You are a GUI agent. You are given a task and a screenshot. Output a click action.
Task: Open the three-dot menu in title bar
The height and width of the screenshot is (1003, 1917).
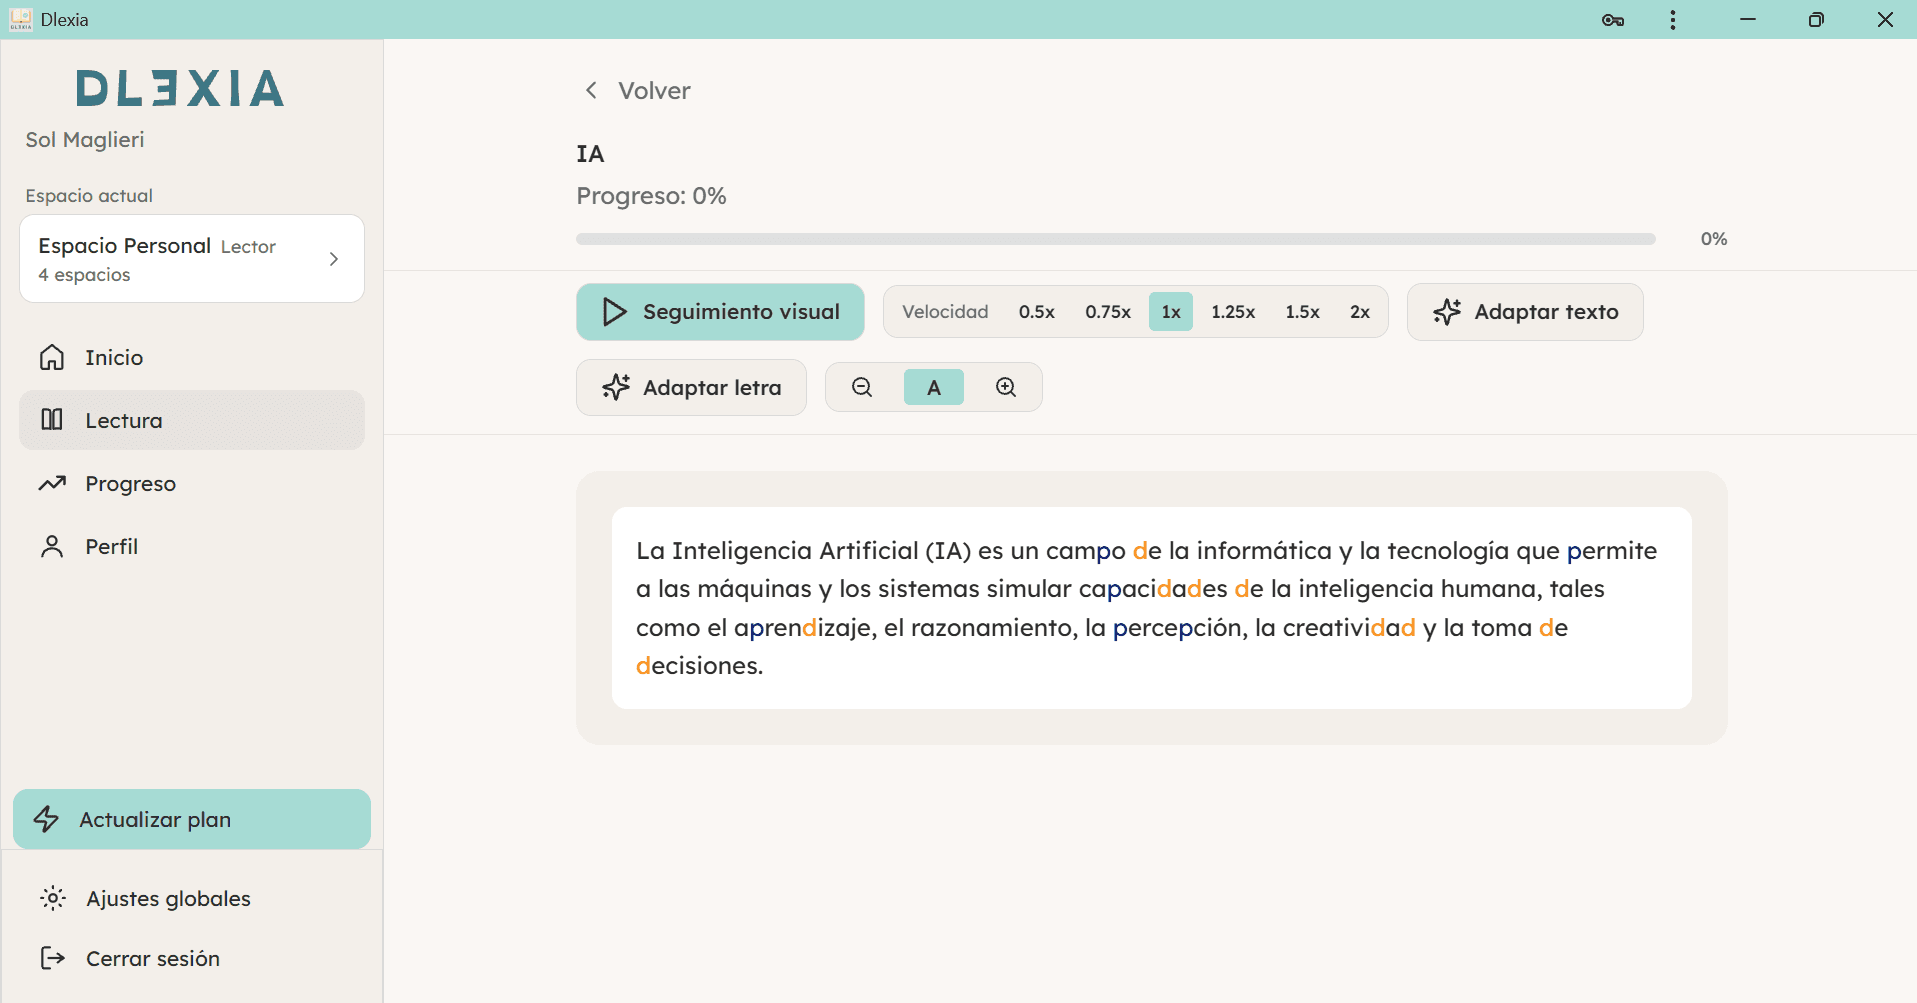[1673, 20]
